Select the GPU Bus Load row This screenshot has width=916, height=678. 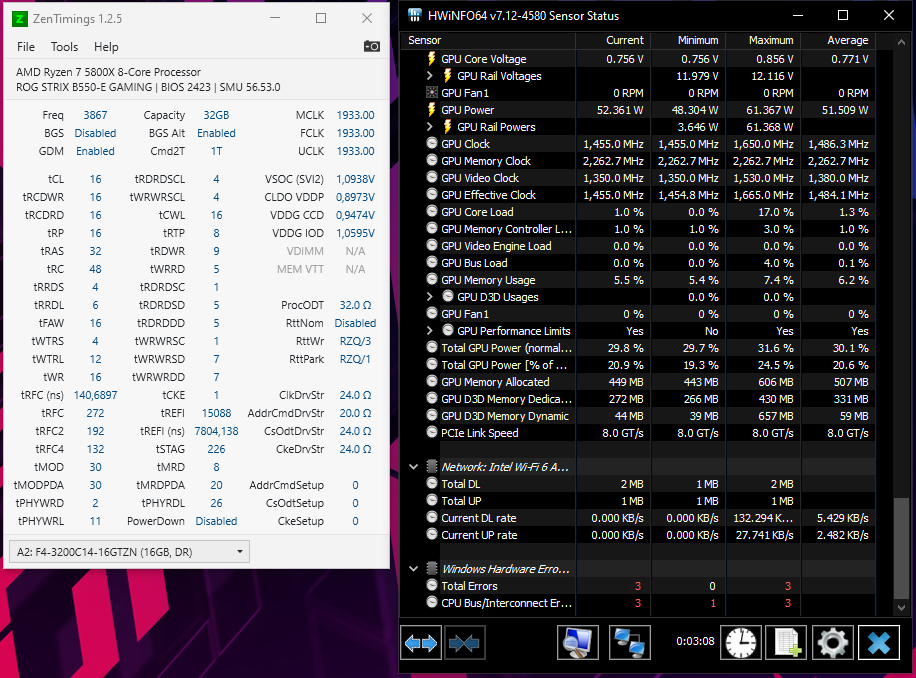tap(638, 263)
